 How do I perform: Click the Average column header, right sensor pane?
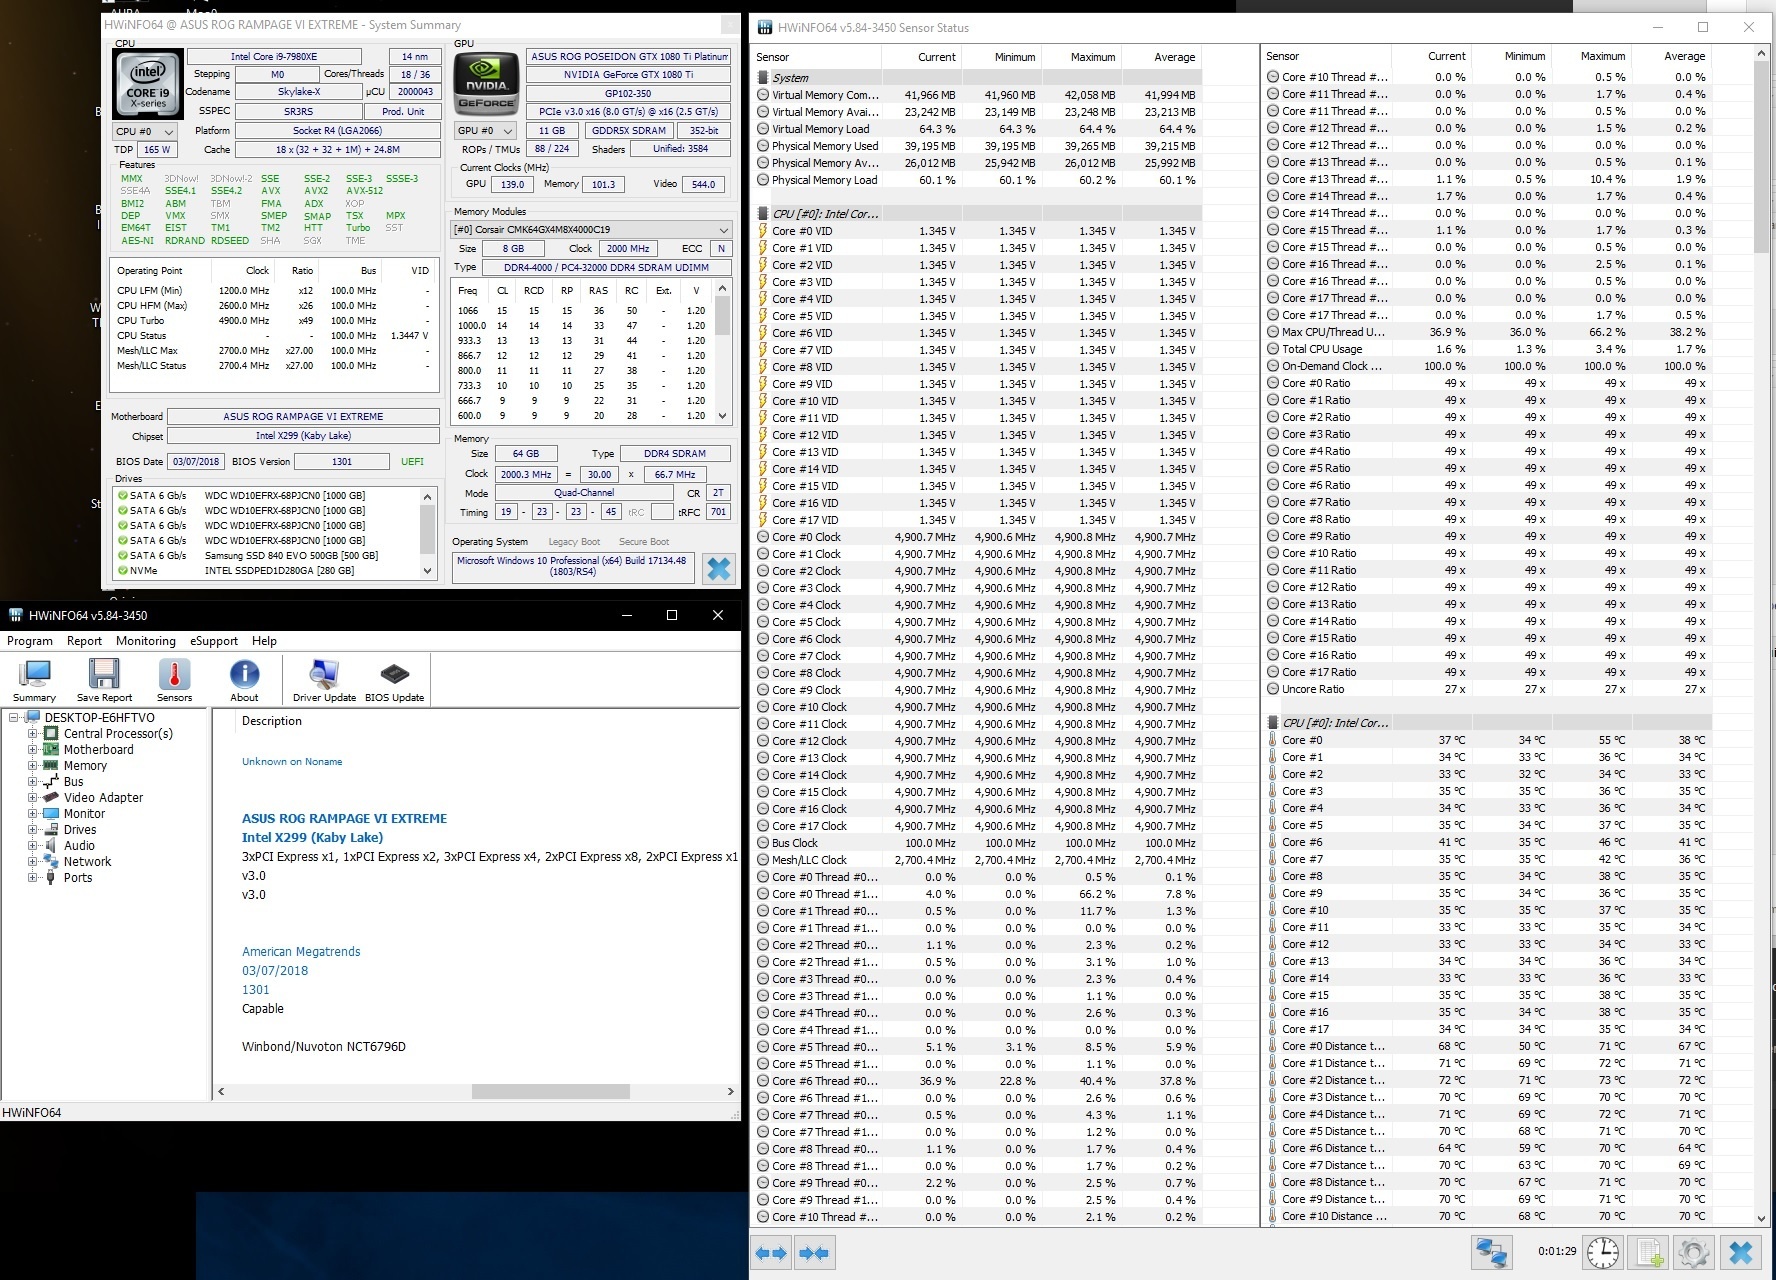point(1673,56)
